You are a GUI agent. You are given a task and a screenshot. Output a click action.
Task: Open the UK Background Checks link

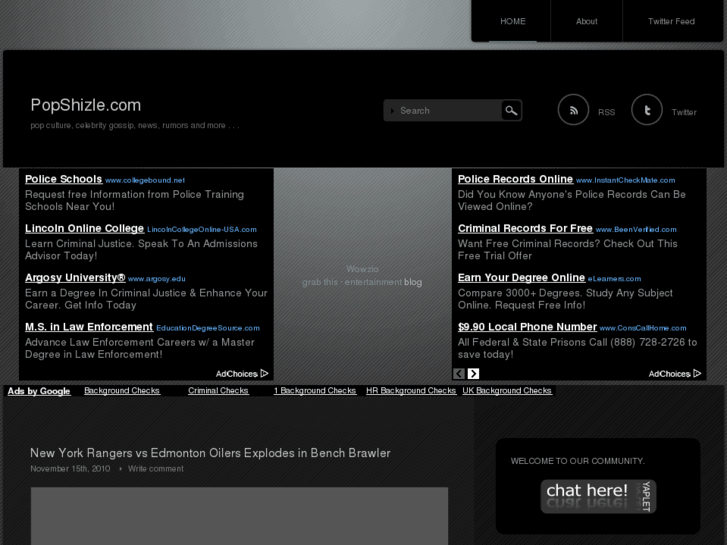507,391
